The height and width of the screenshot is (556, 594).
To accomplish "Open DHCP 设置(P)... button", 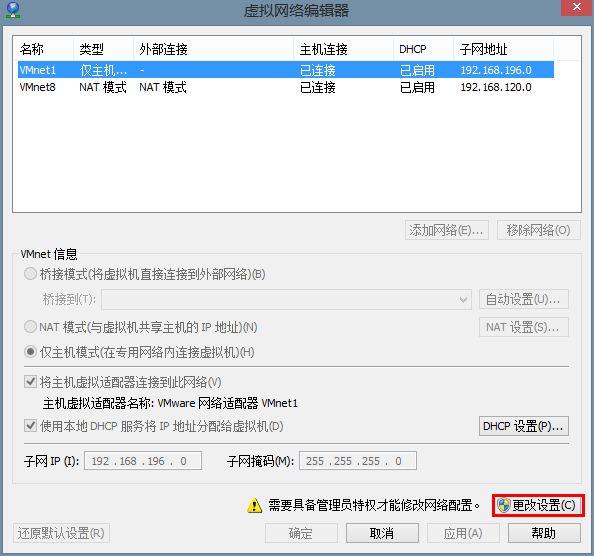I will pyautogui.click(x=524, y=426).
